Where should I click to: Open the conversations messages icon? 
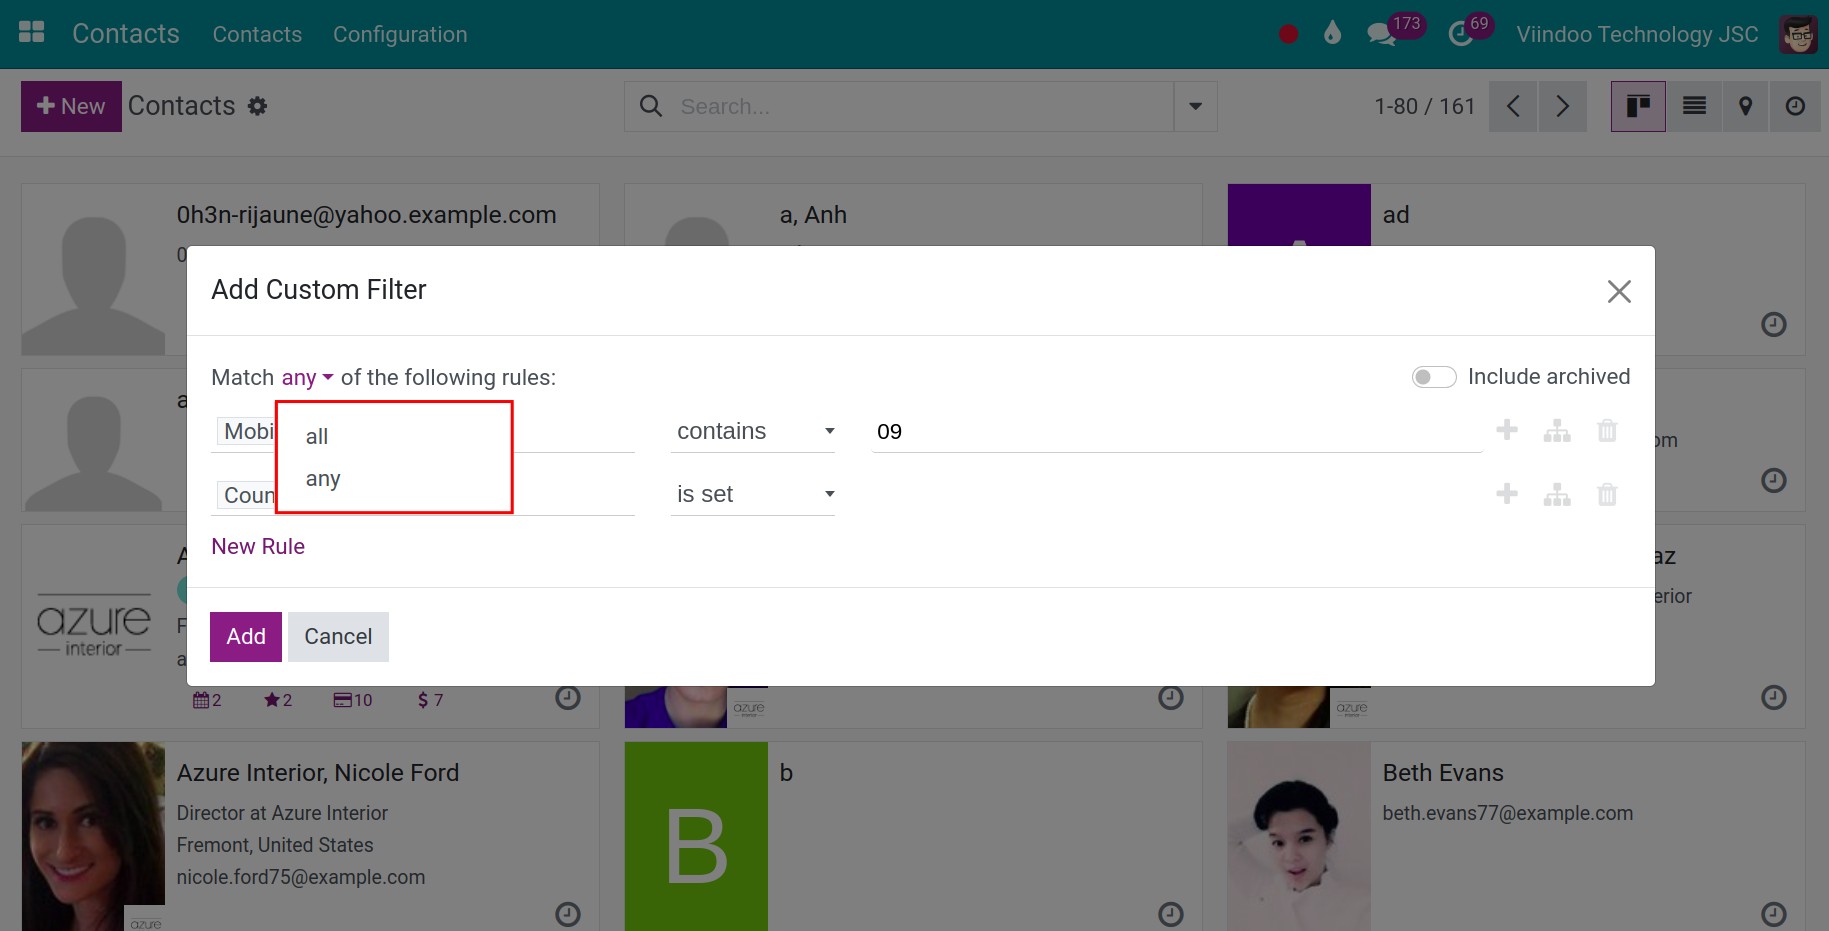point(1381,34)
